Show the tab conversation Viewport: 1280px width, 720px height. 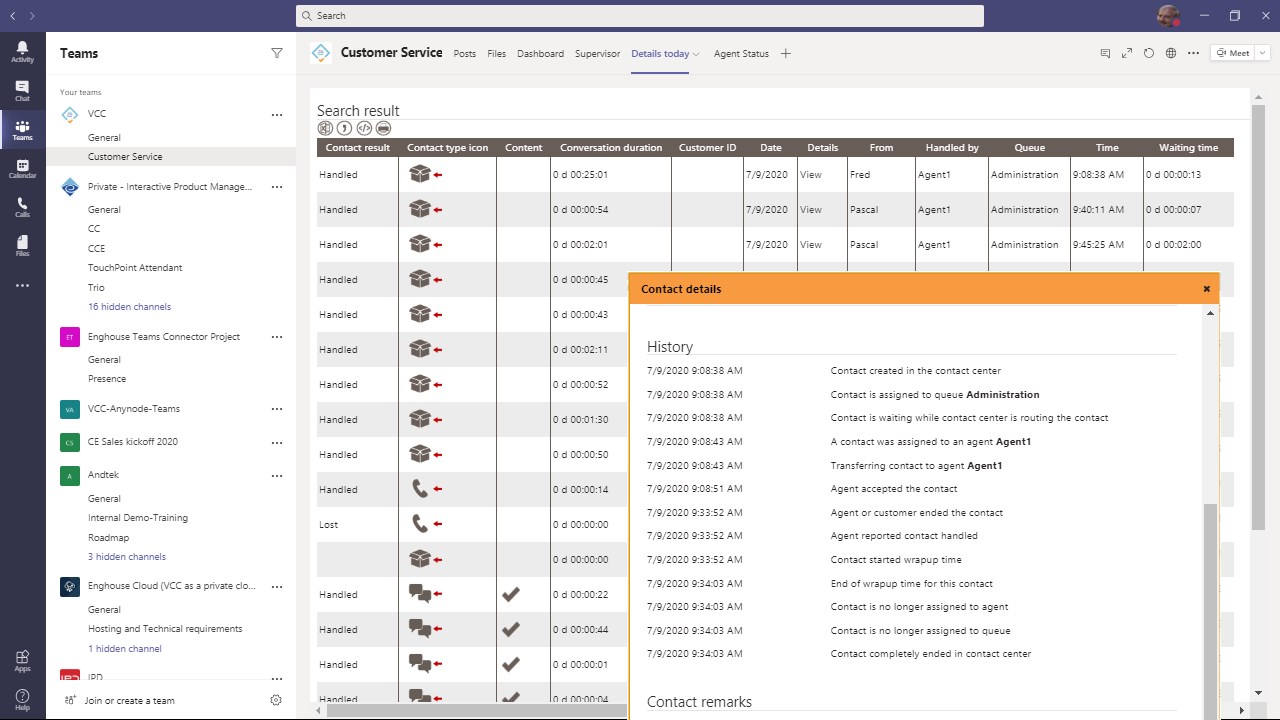coord(1105,54)
